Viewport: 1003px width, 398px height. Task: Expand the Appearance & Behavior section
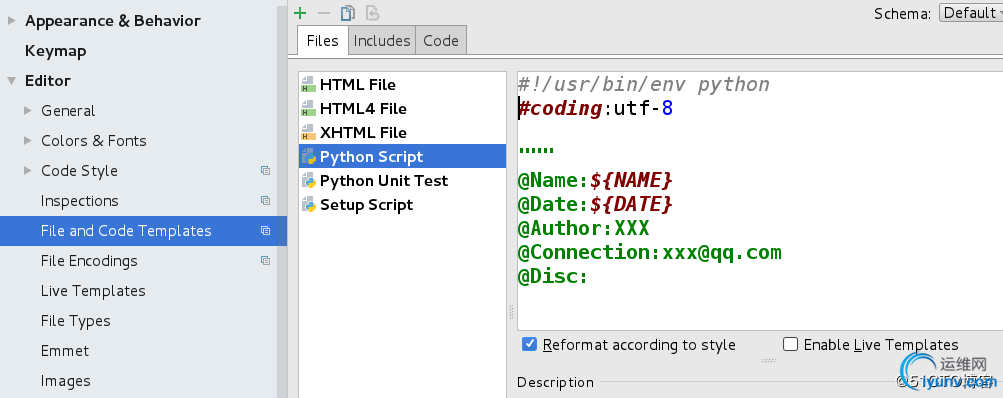(x=11, y=20)
